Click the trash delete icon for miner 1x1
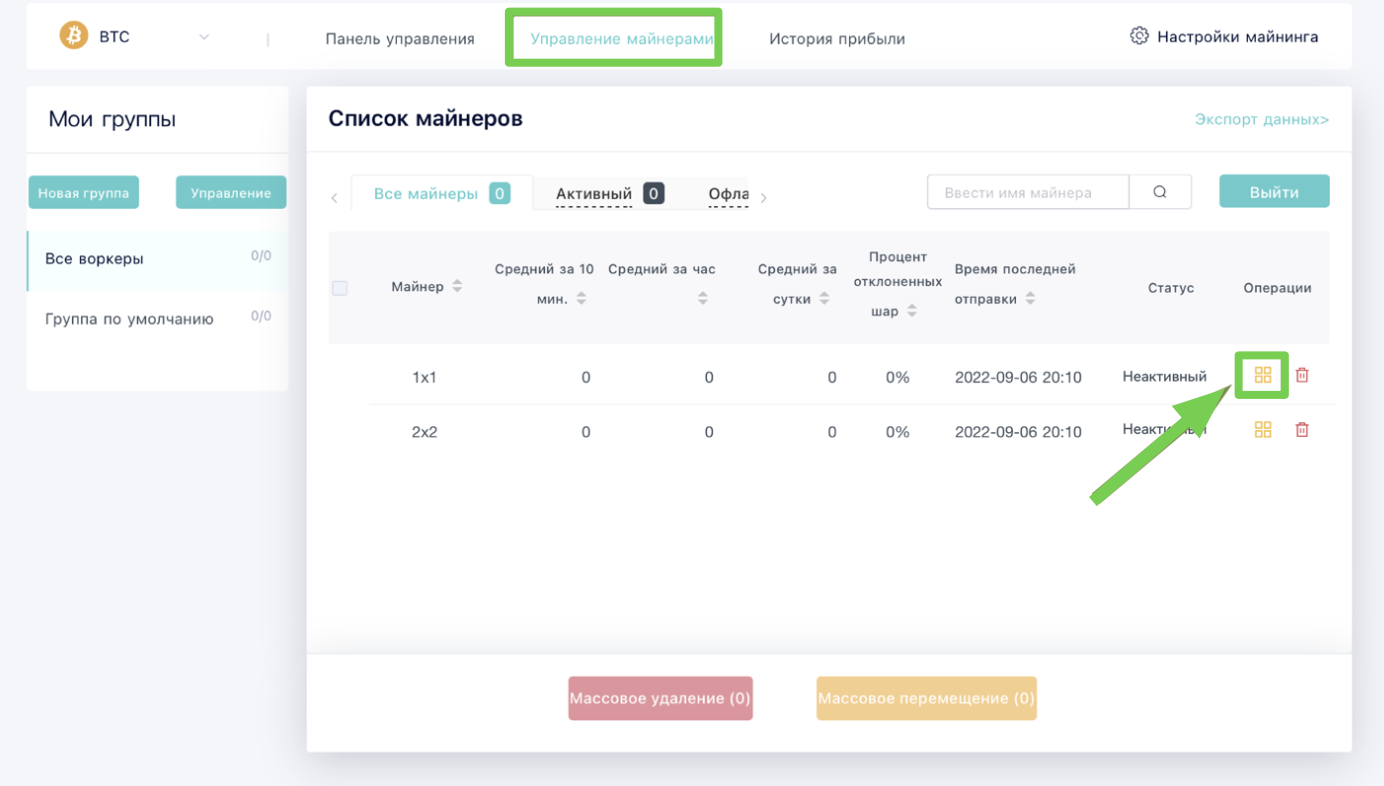This screenshot has height=786, width=1384. 1302,375
